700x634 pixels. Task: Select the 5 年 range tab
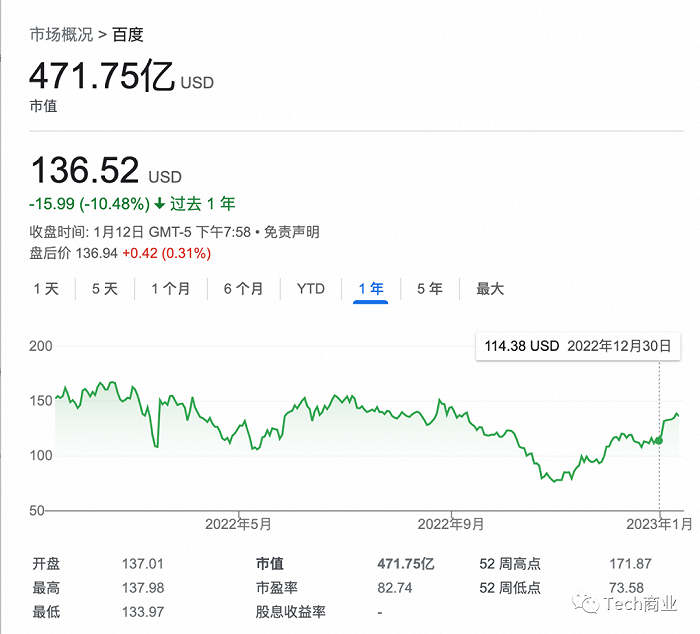430,289
